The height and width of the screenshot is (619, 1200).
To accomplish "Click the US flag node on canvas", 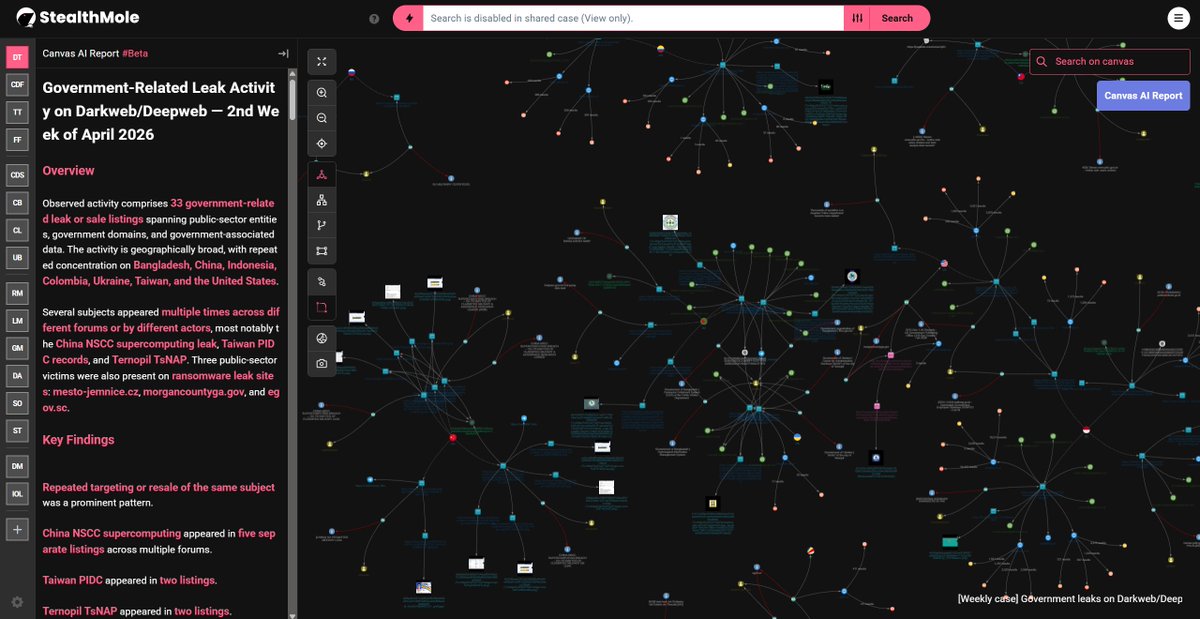I will point(942,263).
